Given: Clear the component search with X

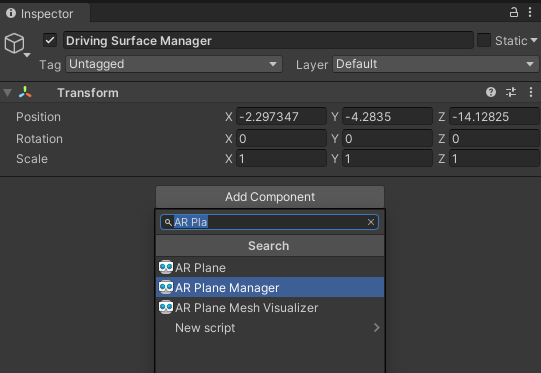Looking at the screenshot, I should (371, 222).
